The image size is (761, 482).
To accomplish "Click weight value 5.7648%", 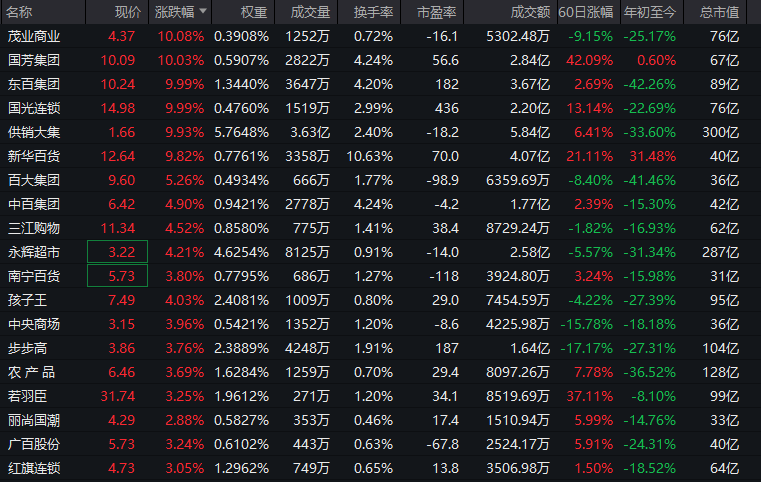I will [x=241, y=133].
